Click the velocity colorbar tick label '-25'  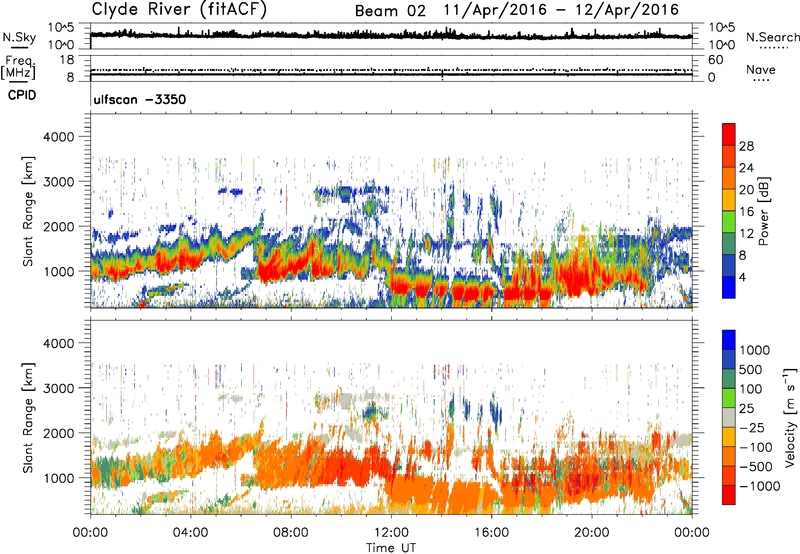[x=751, y=427]
